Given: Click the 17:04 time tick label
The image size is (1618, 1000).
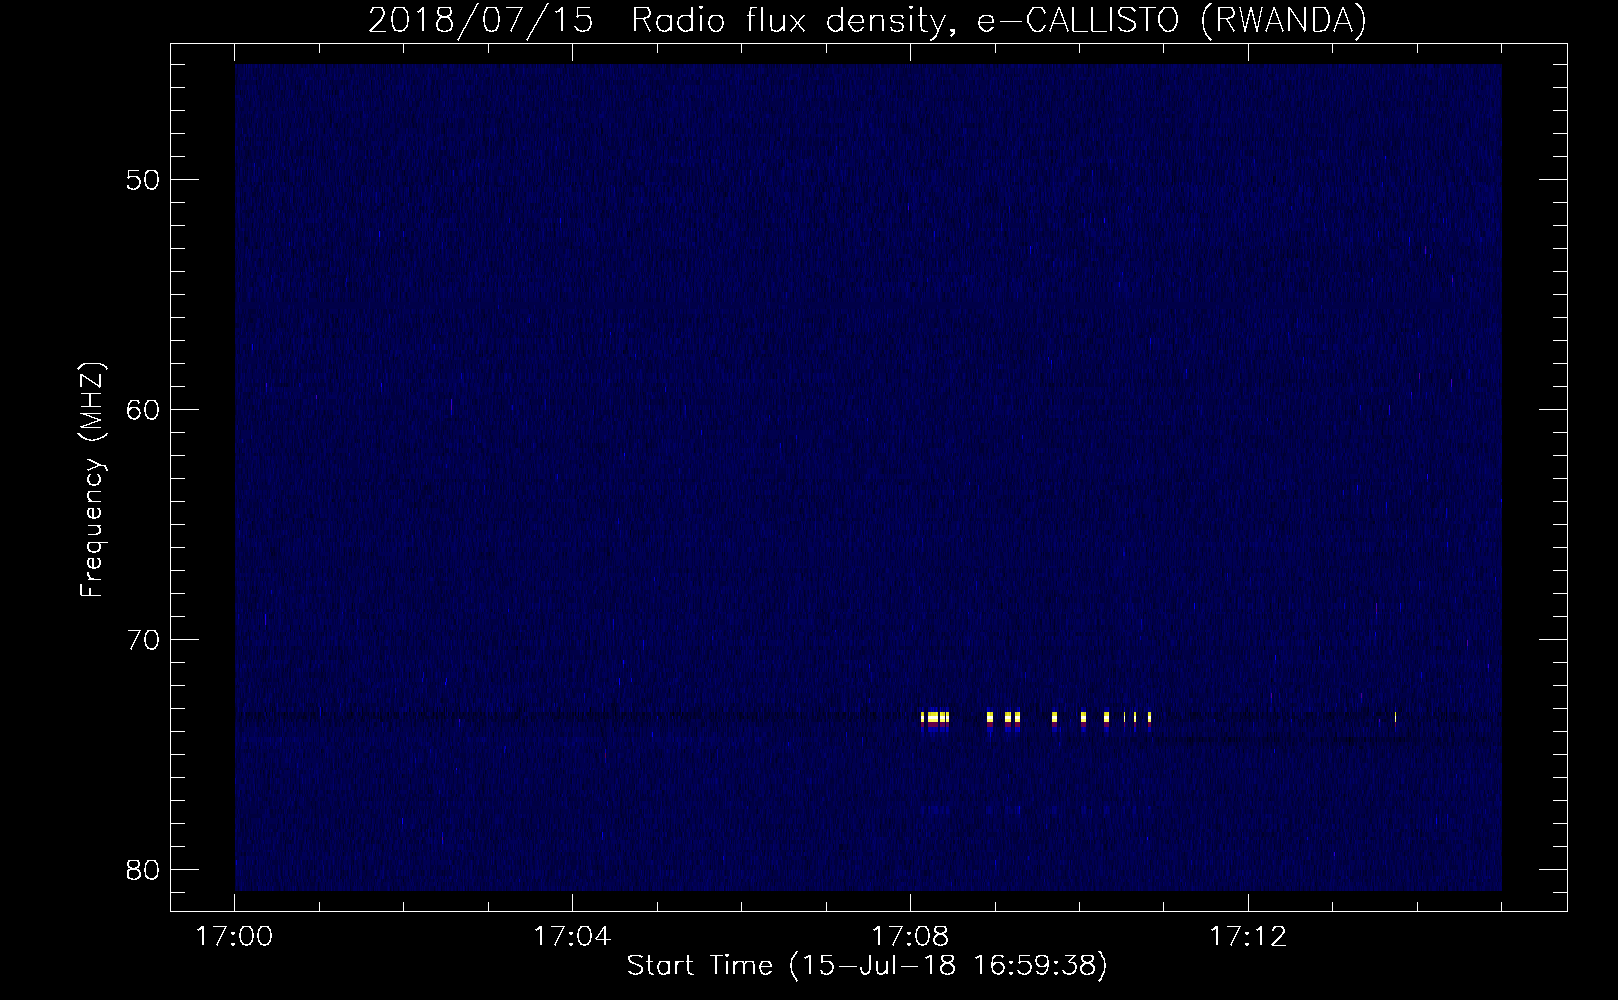Looking at the screenshot, I should pyautogui.click(x=572, y=937).
